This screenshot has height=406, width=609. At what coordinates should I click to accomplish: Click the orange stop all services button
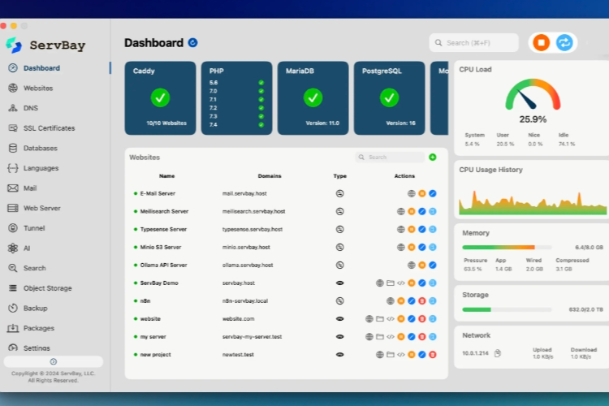tap(541, 42)
